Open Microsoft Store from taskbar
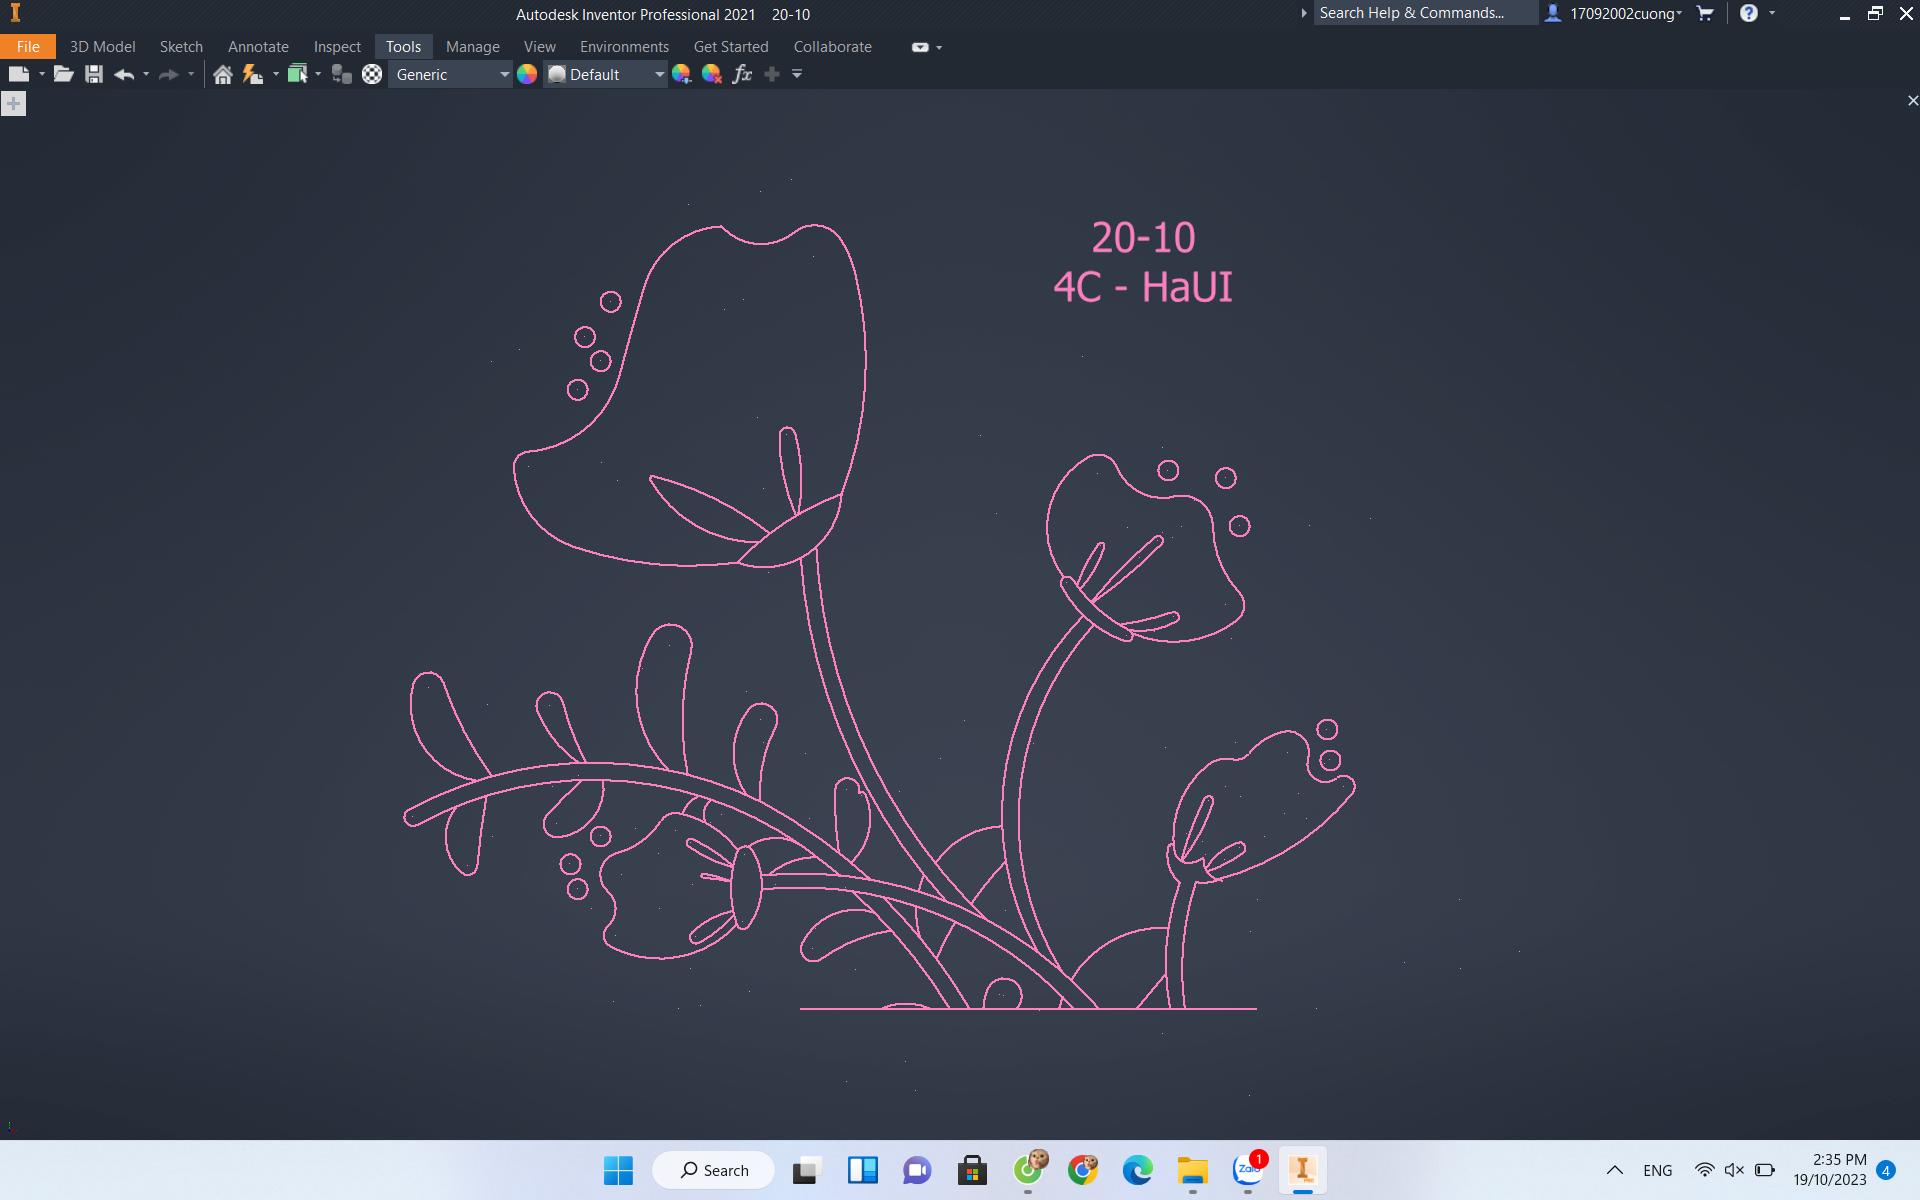Viewport: 1920px width, 1200px height. [972, 1170]
